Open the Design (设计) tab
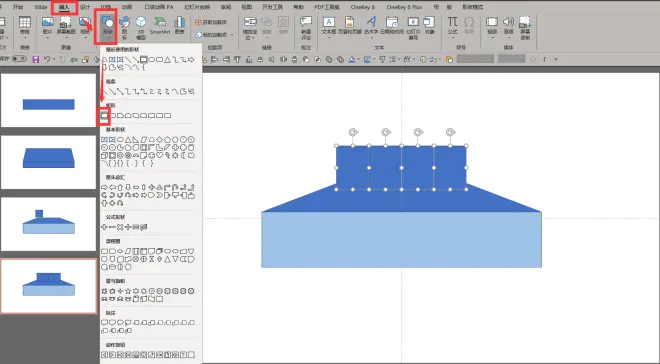Viewport: 660px width, 364px height. (85, 7)
